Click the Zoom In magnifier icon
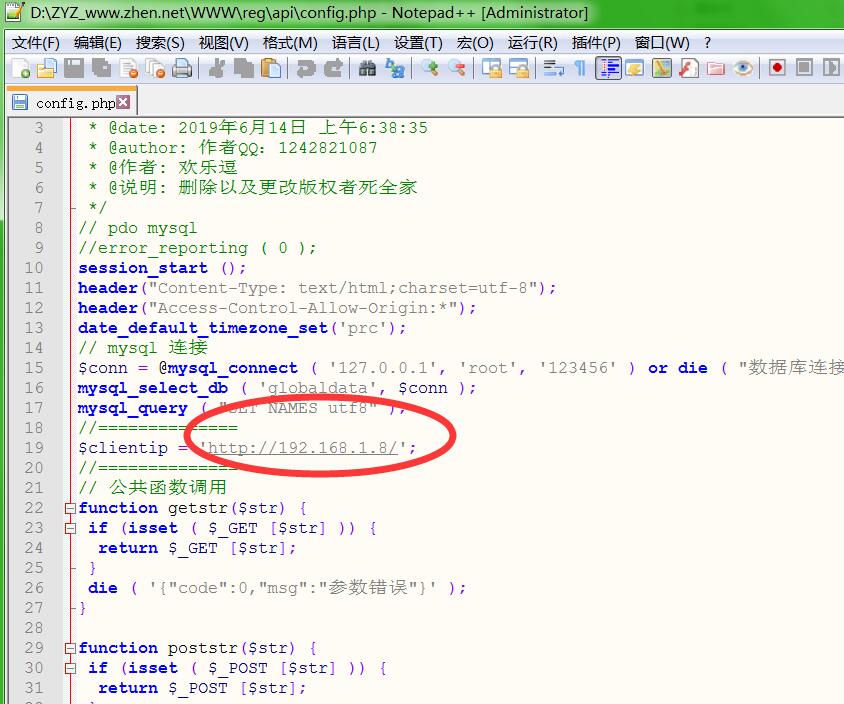Image resolution: width=844 pixels, height=704 pixels. [x=430, y=68]
